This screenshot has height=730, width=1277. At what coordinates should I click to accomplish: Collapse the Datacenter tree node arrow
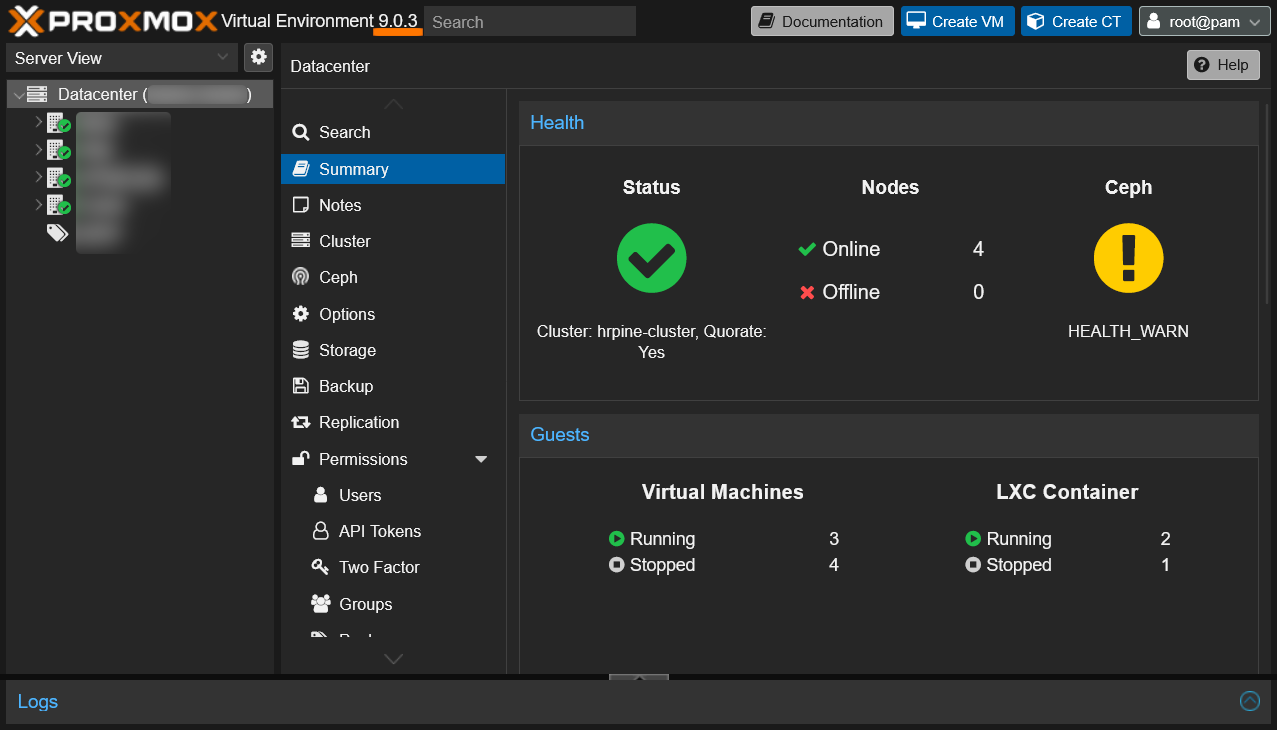(19, 95)
